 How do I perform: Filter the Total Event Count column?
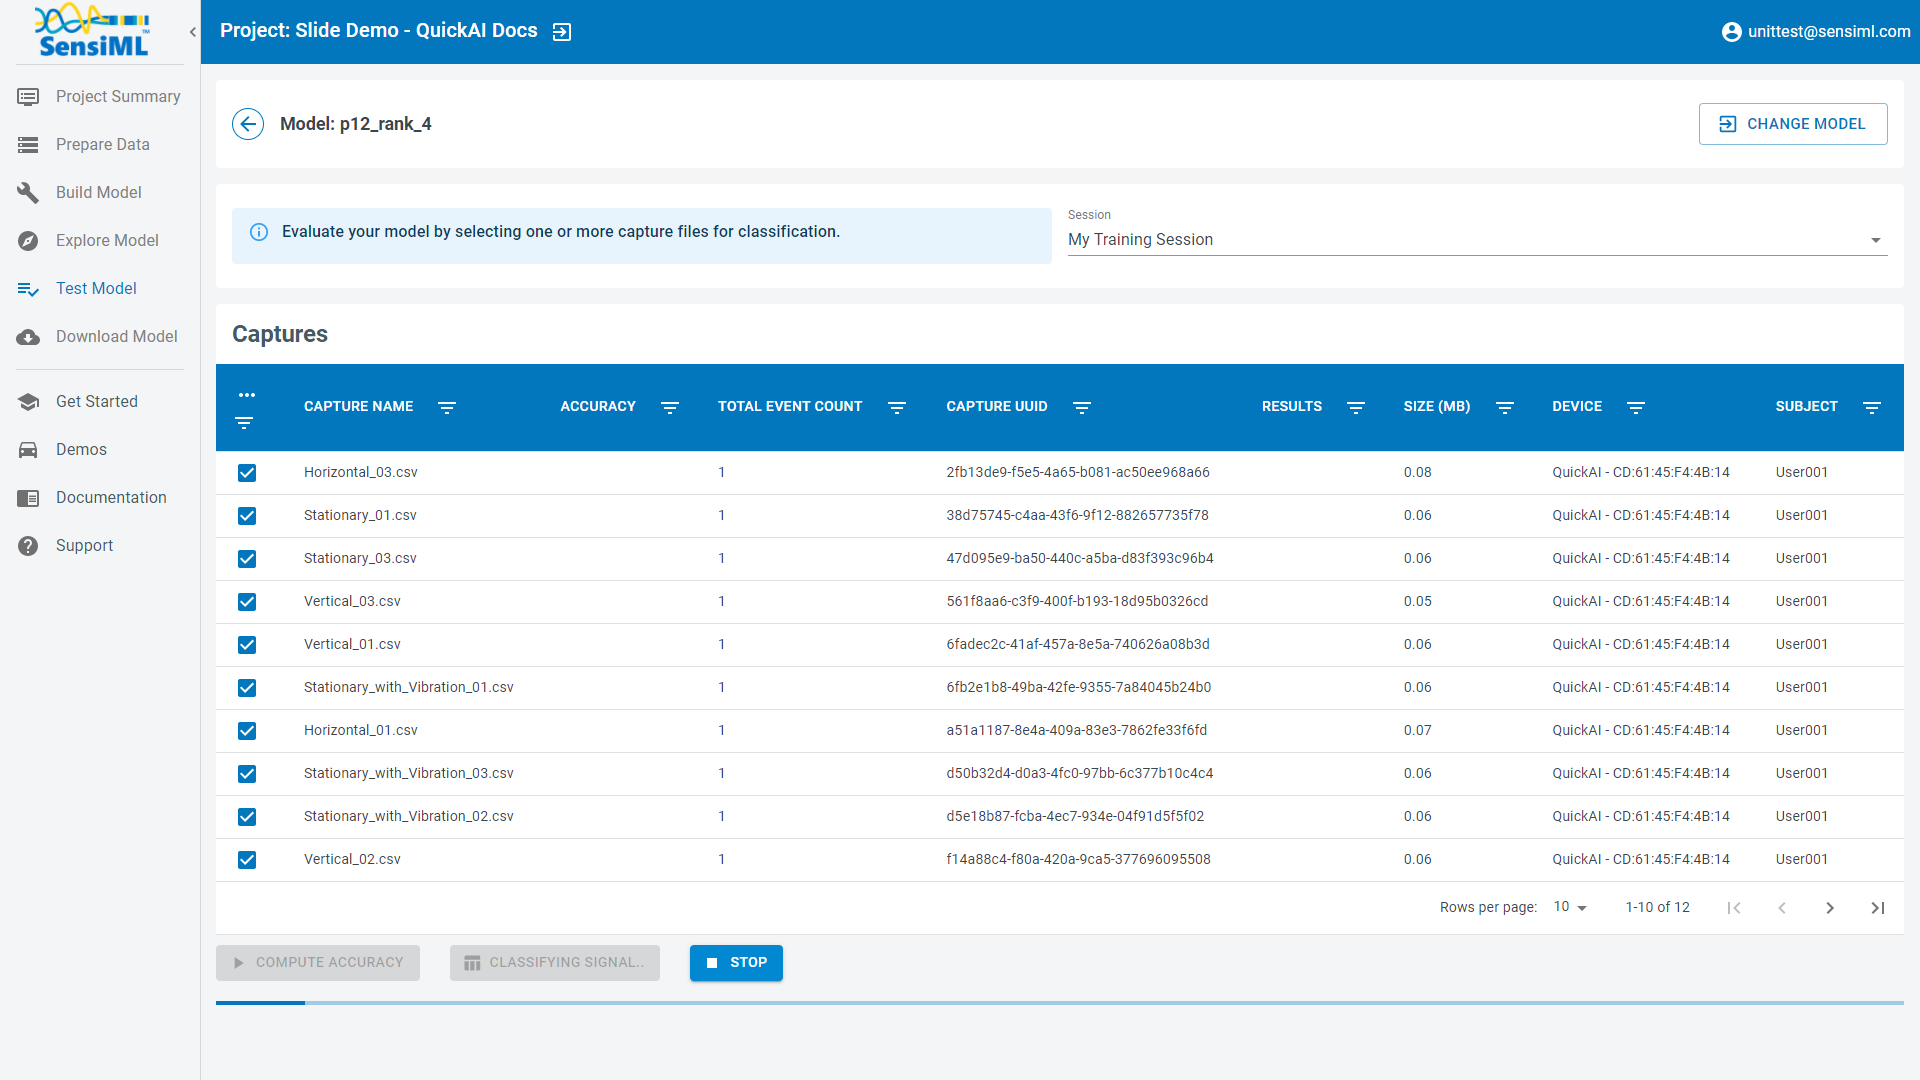click(897, 407)
